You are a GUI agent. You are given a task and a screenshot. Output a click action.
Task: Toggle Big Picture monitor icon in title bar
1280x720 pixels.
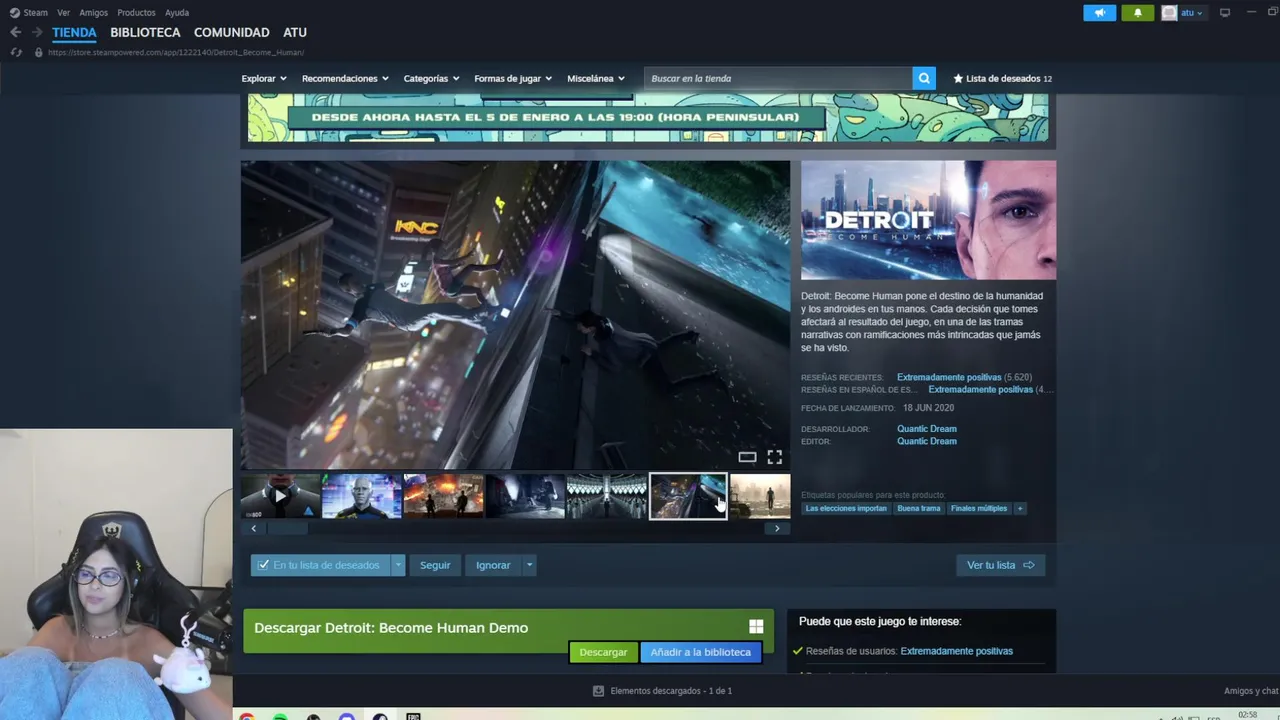click(1224, 13)
